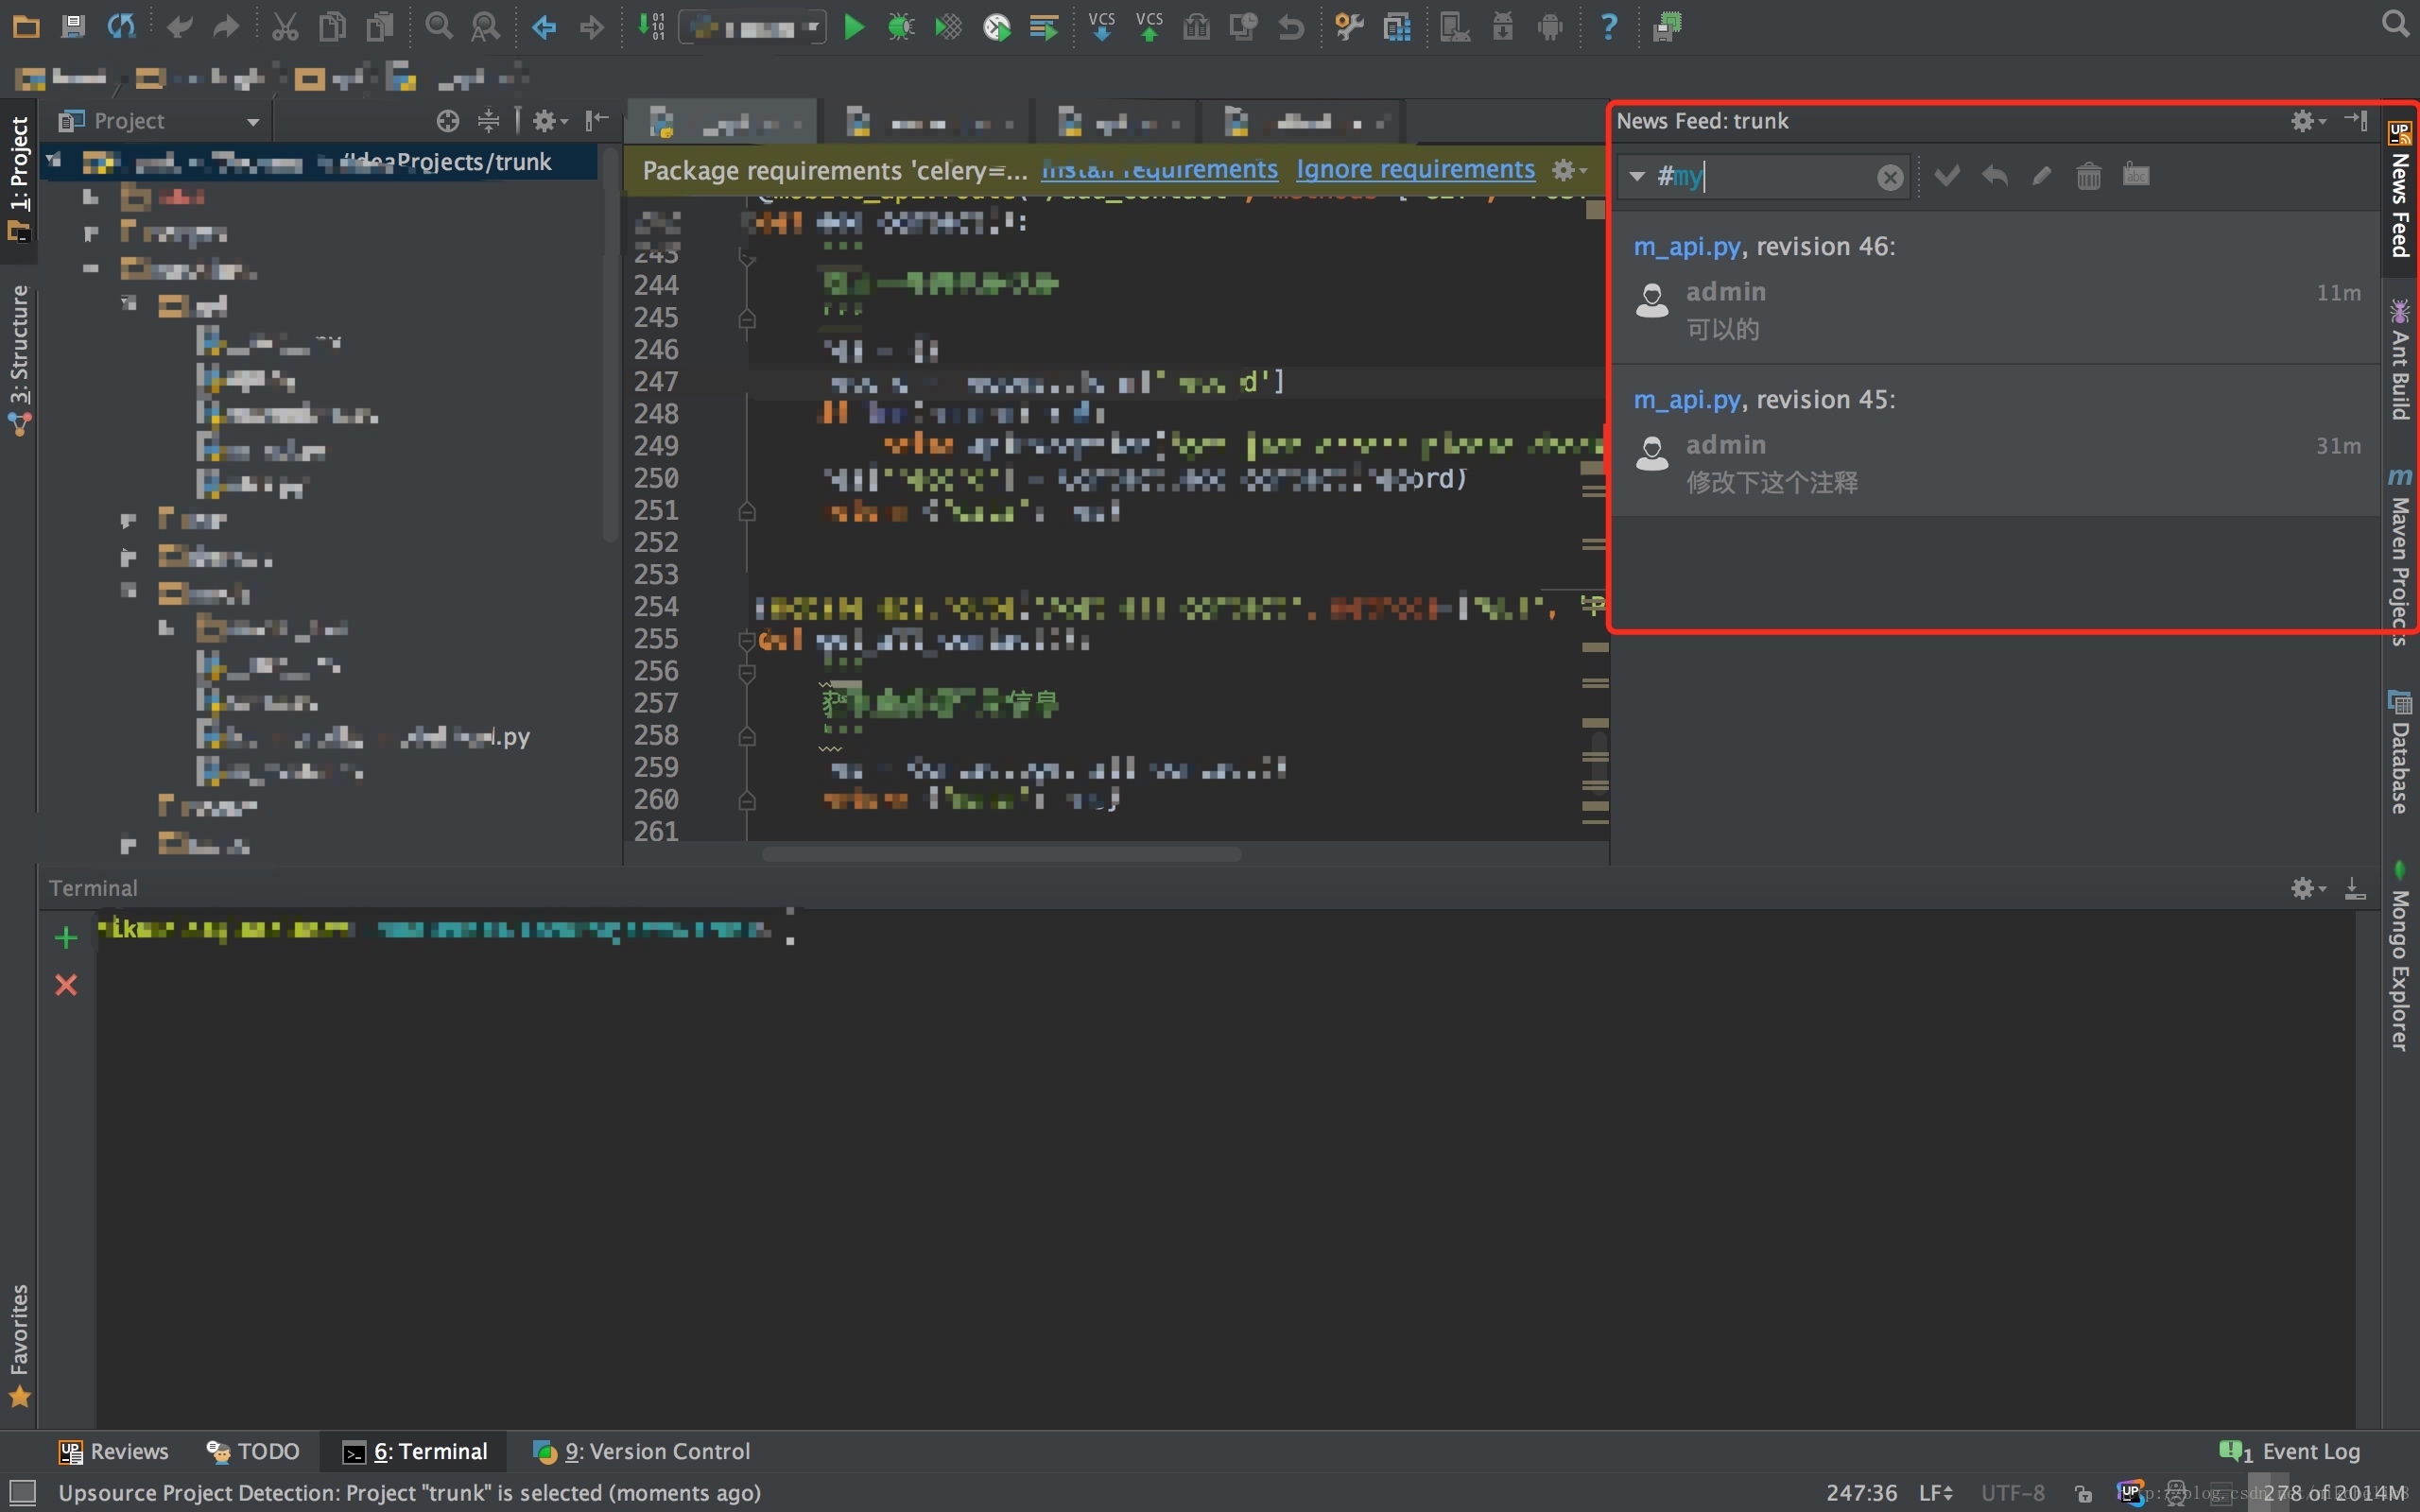Collapse all in Project panel
Image resolution: width=2420 pixels, height=1512 pixels.
(488, 121)
